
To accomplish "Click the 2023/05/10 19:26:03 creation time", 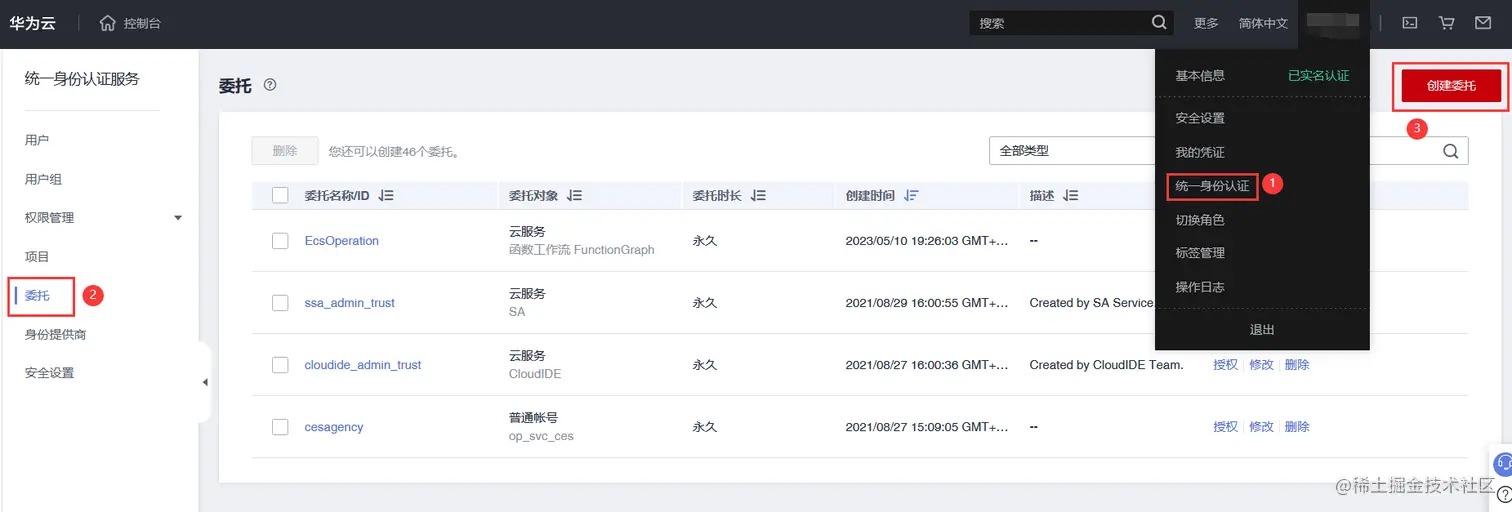I will coord(927,241).
